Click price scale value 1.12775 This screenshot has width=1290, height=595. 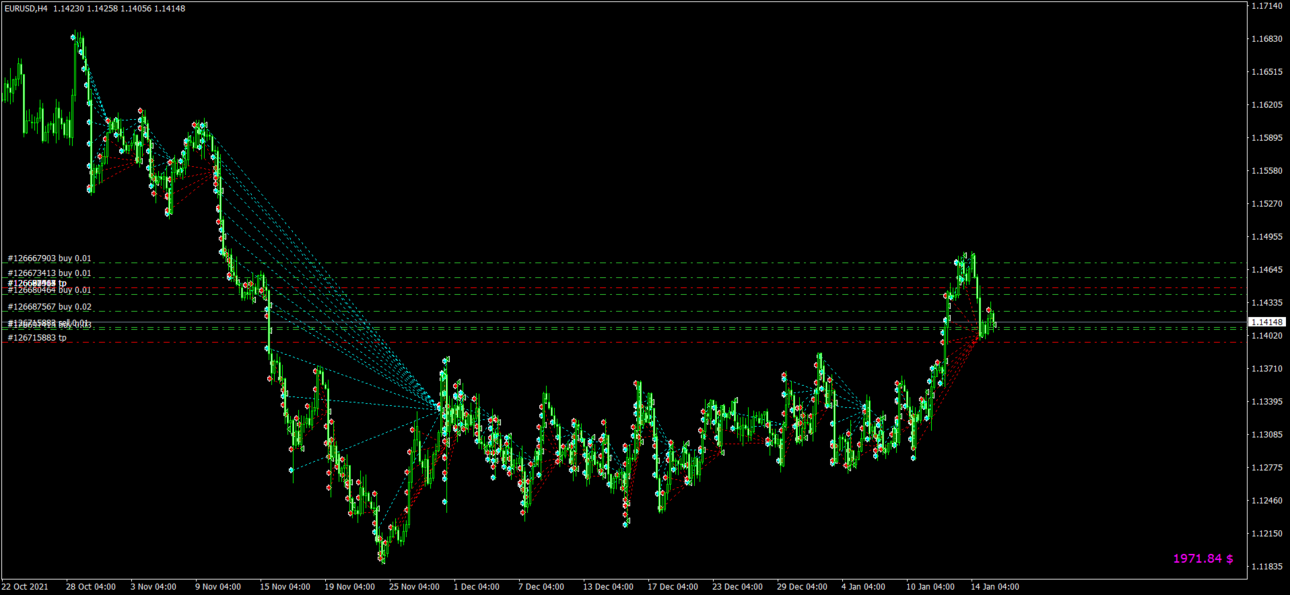point(1266,468)
